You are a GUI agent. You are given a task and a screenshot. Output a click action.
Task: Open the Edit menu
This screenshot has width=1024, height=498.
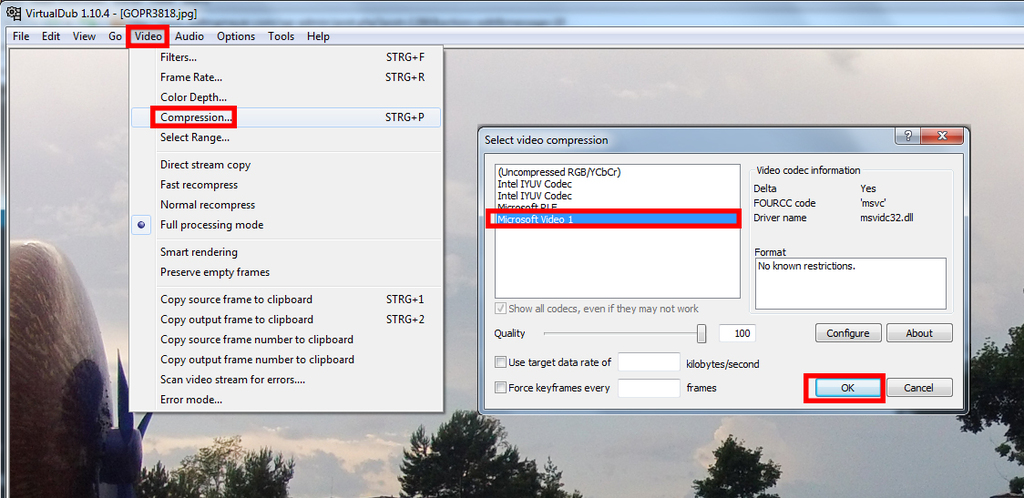click(51, 37)
